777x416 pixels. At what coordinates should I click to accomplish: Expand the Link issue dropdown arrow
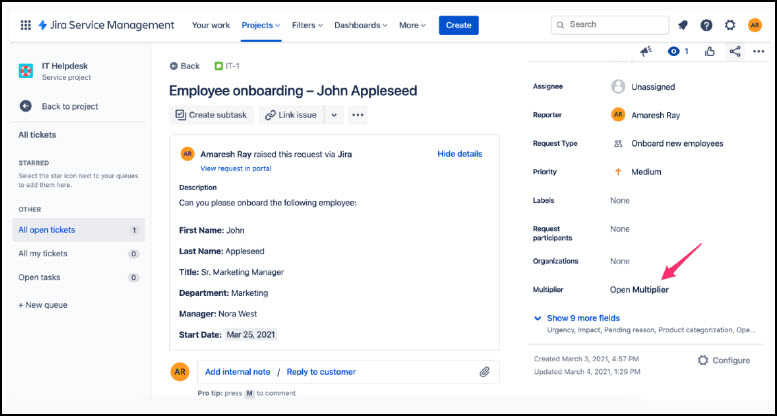[x=334, y=115]
